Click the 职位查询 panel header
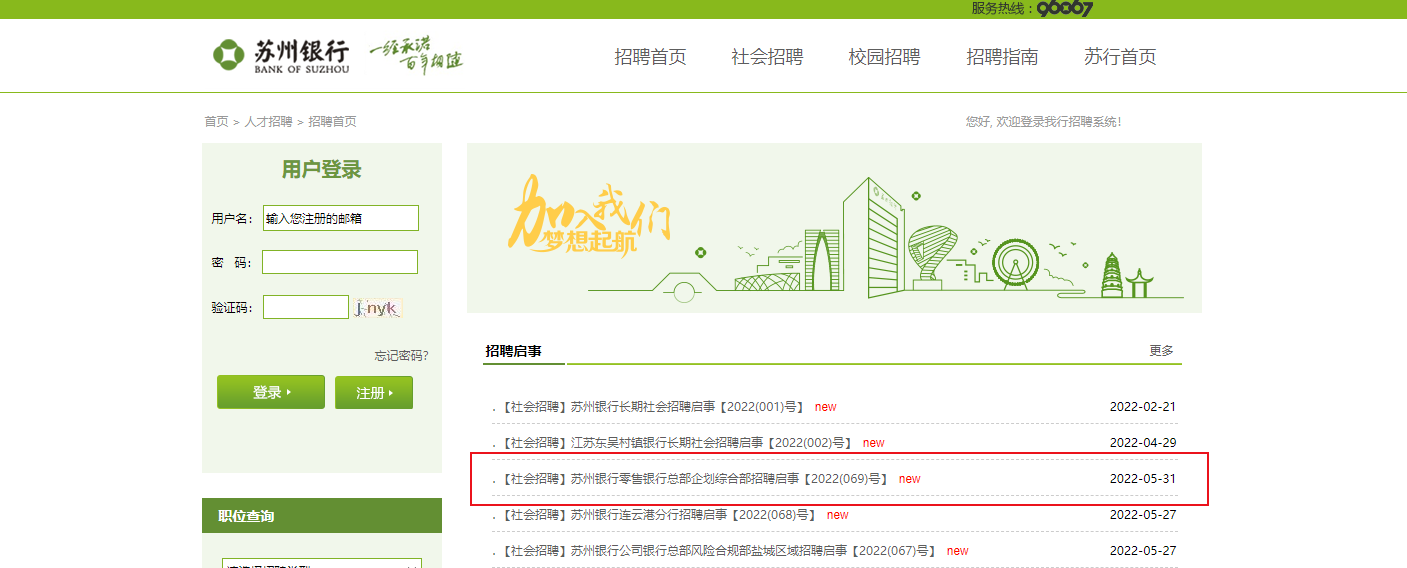 [322, 516]
